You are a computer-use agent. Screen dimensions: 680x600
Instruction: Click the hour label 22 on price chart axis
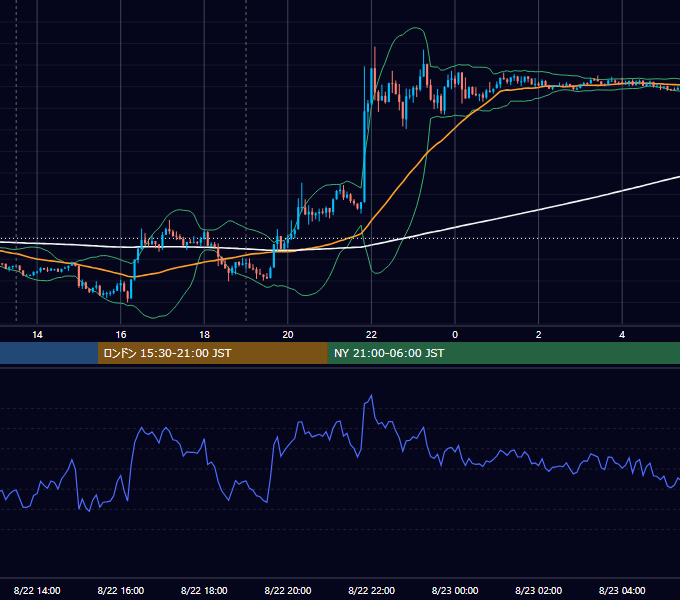coord(371,335)
